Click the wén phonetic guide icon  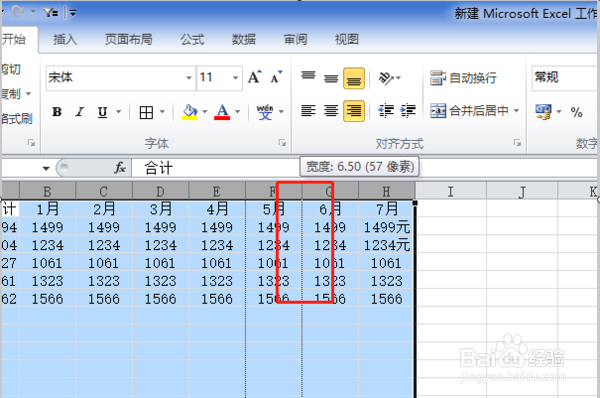tap(265, 112)
